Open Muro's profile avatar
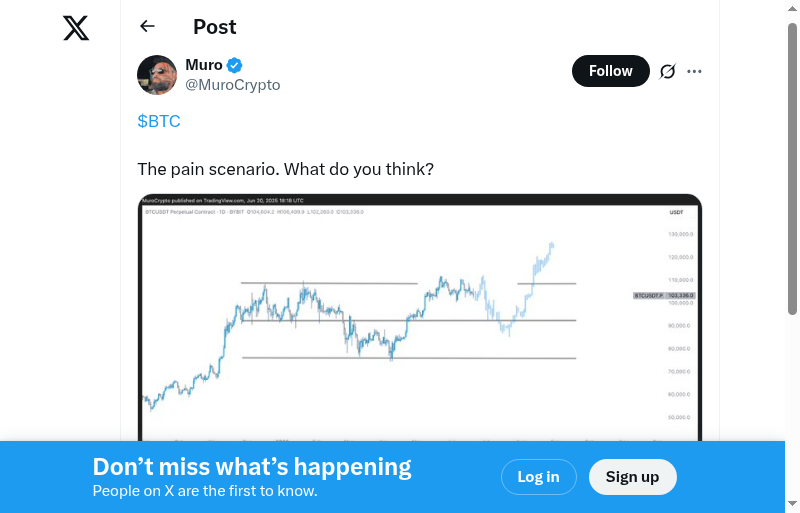The width and height of the screenshot is (800, 513). 157,75
